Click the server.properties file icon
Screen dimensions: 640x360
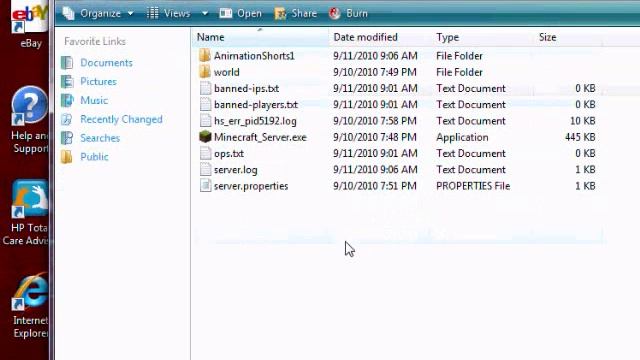pyautogui.click(x=205, y=186)
